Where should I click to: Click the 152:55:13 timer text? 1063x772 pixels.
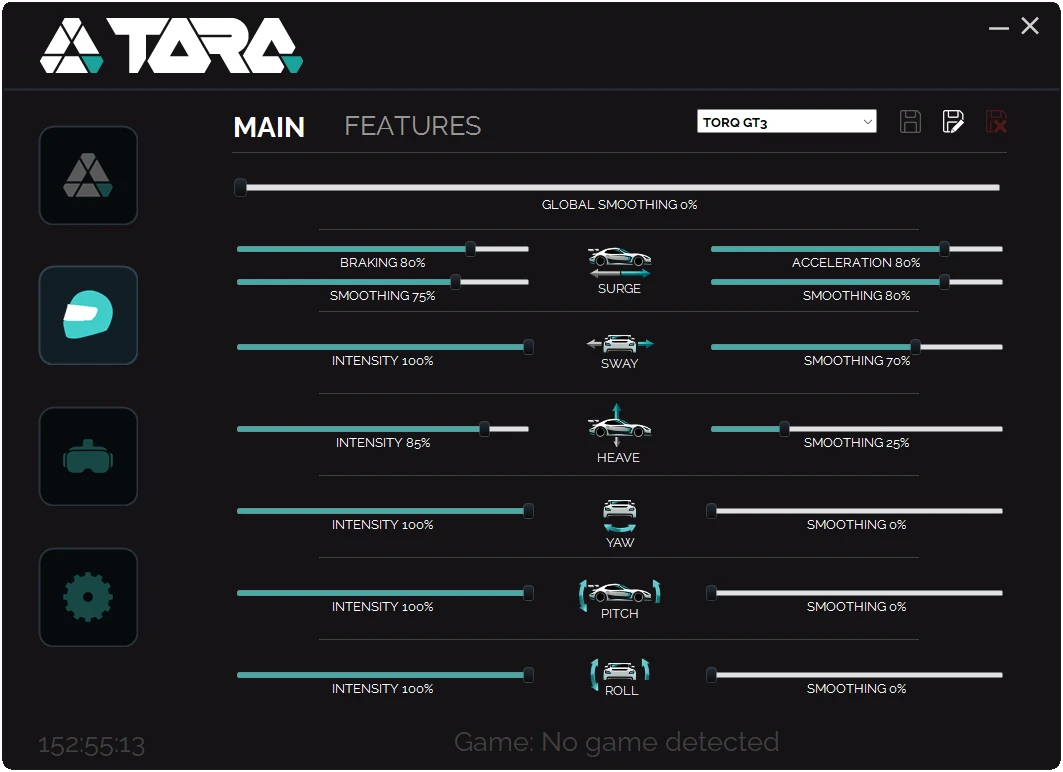point(92,746)
